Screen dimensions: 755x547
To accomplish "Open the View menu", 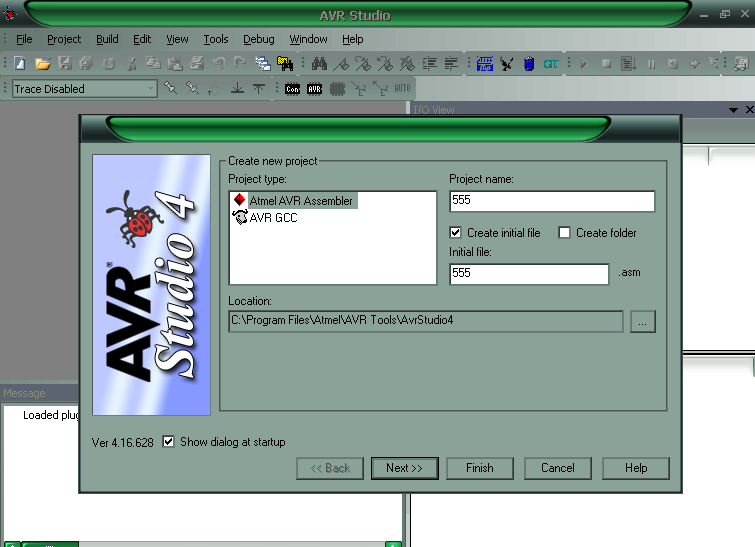I will tap(177, 39).
